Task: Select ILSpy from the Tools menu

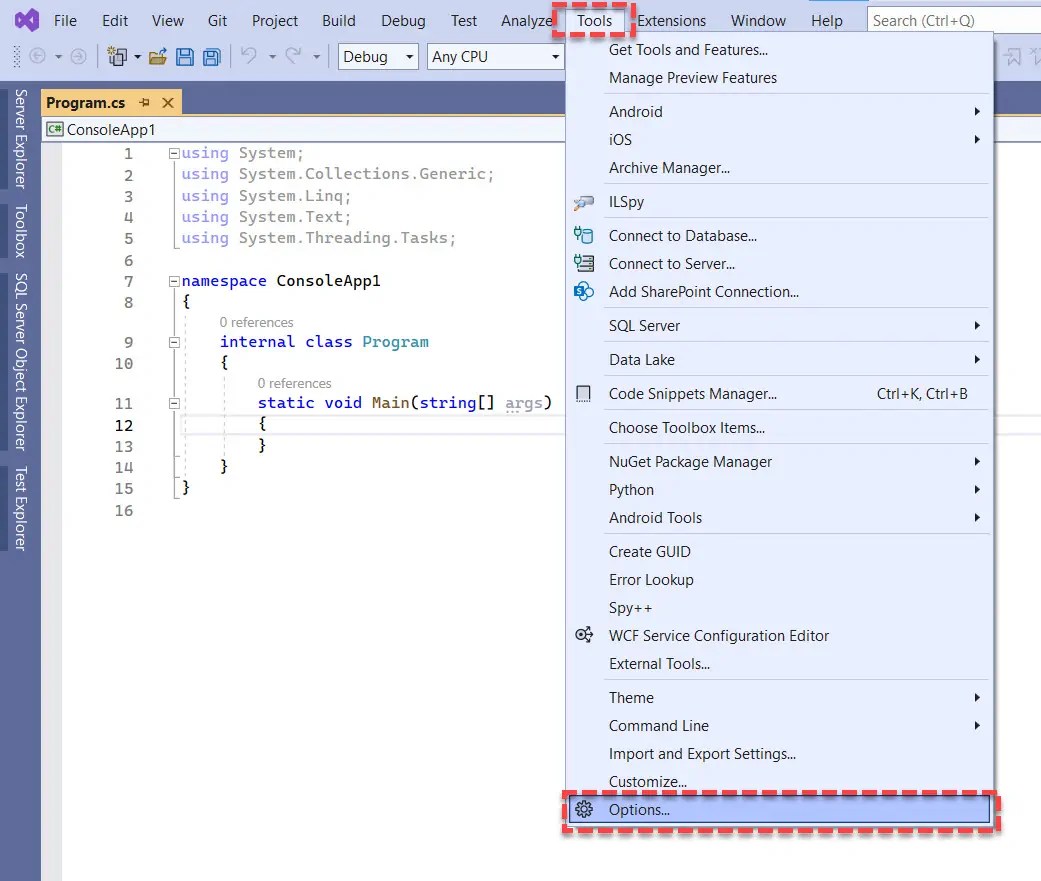Action: click(629, 201)
